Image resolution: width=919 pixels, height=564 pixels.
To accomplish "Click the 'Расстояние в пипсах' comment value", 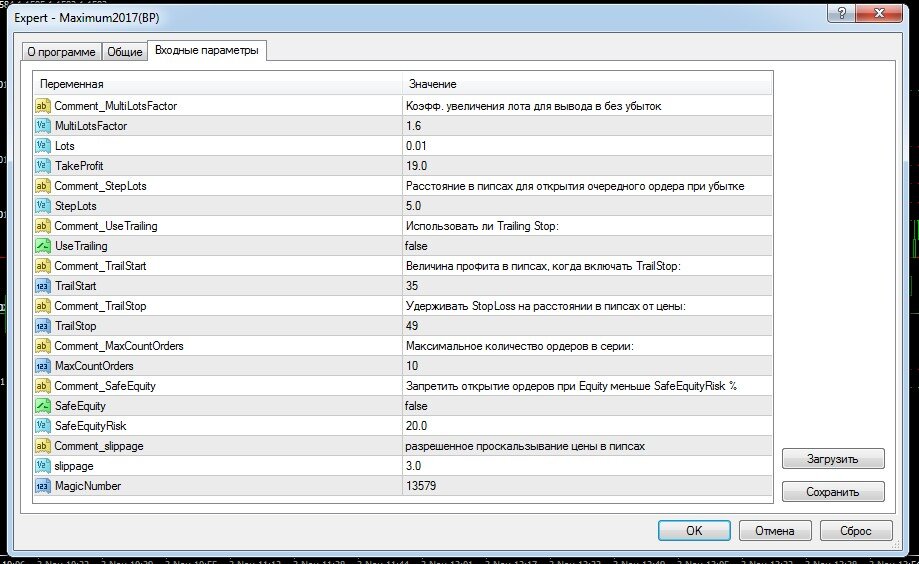I will coord(575,186).
